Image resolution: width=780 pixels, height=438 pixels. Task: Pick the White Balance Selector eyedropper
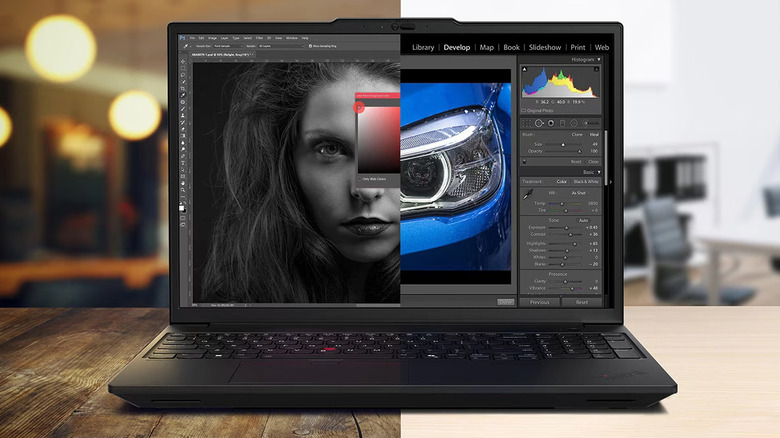[x=528, y=195]
